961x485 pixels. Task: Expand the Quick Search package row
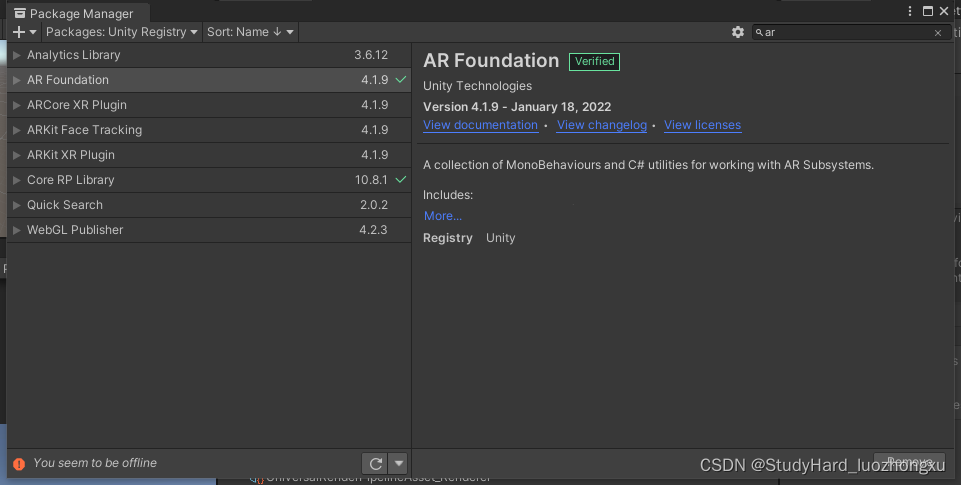[17, 205]
